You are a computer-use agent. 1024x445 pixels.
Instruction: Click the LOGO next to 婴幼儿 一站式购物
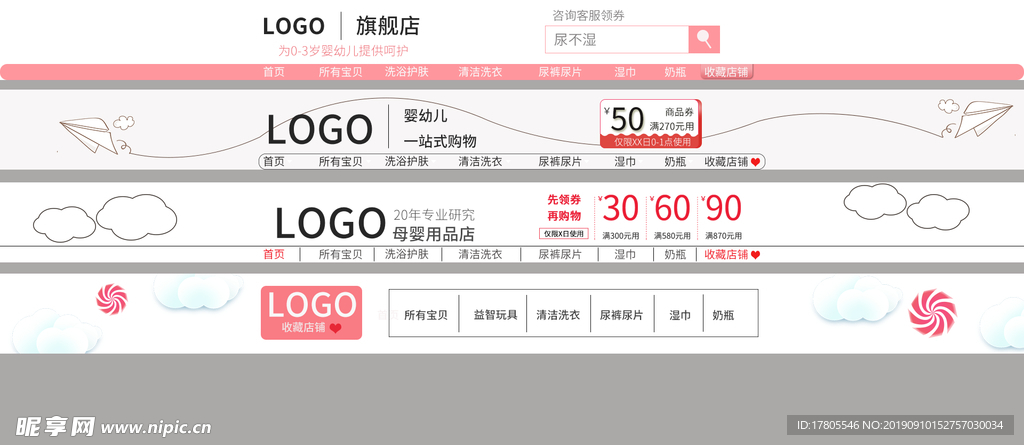[319, 129]
